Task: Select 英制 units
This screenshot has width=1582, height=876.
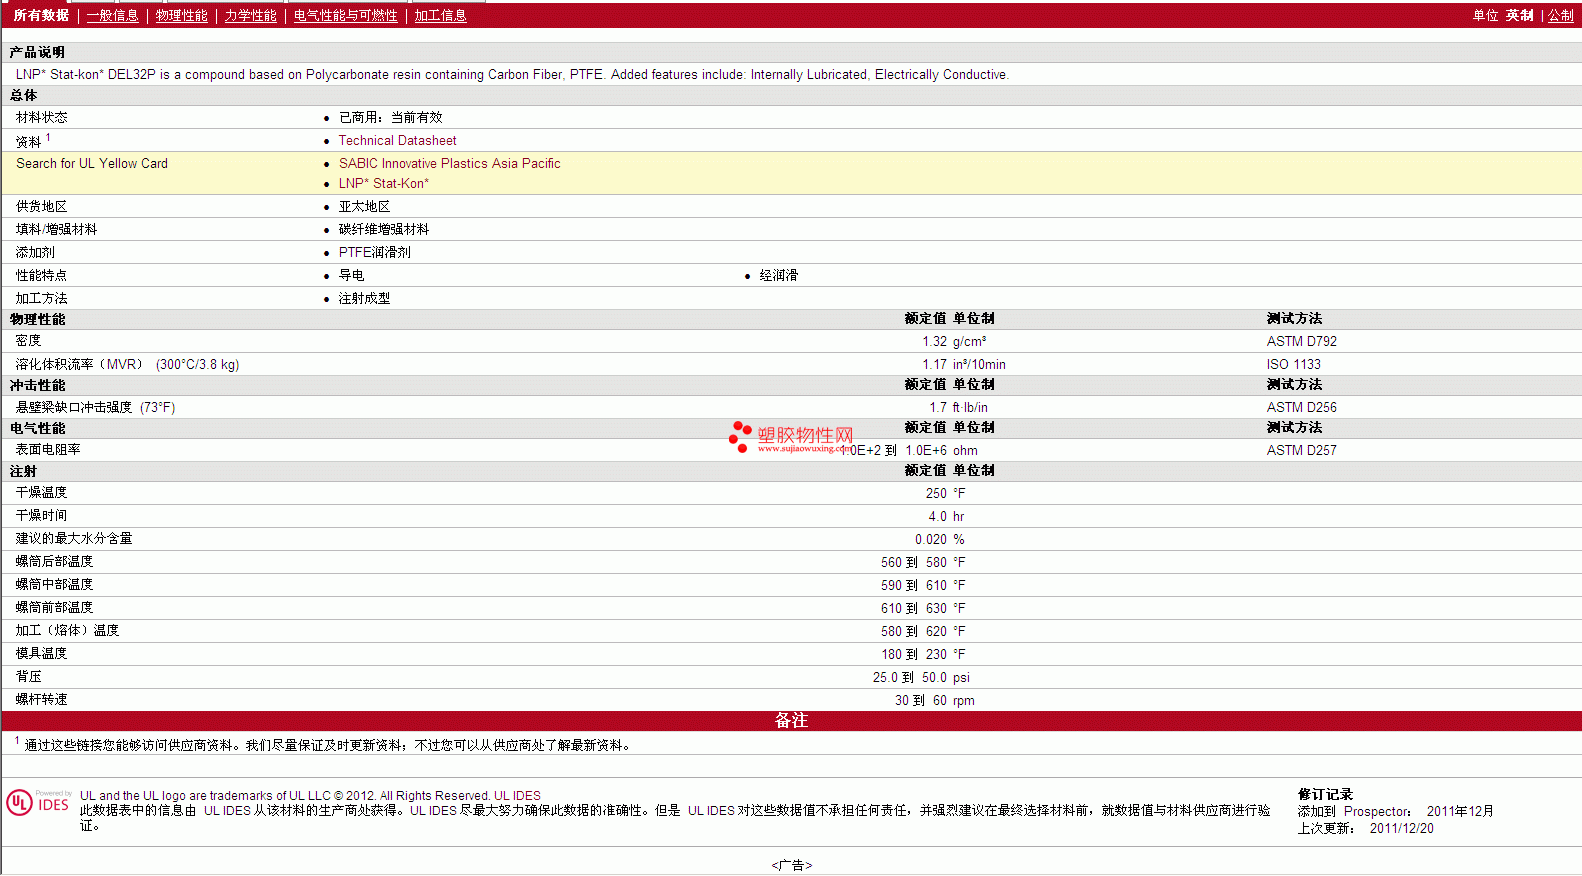Action: coord(1520,16)
